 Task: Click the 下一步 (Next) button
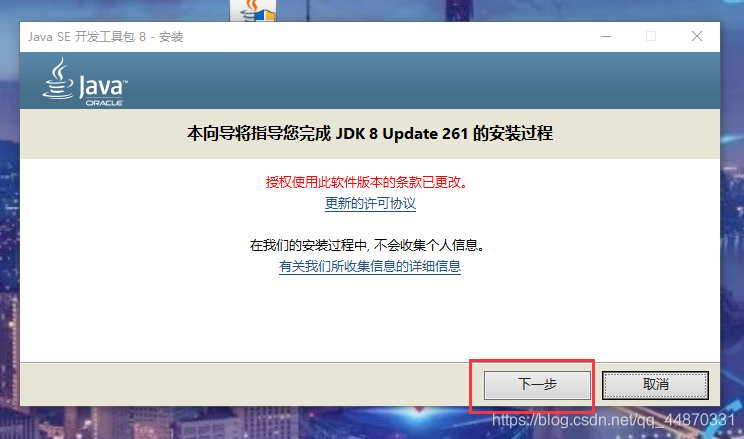pyautogui.click(x=537, y=384)
